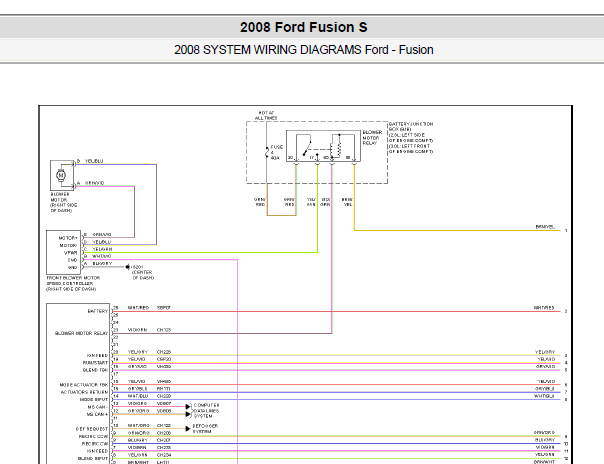
Task: Click "BLOWER MOTOR RELAY" label beside the relay box
Action: [372, 137]
